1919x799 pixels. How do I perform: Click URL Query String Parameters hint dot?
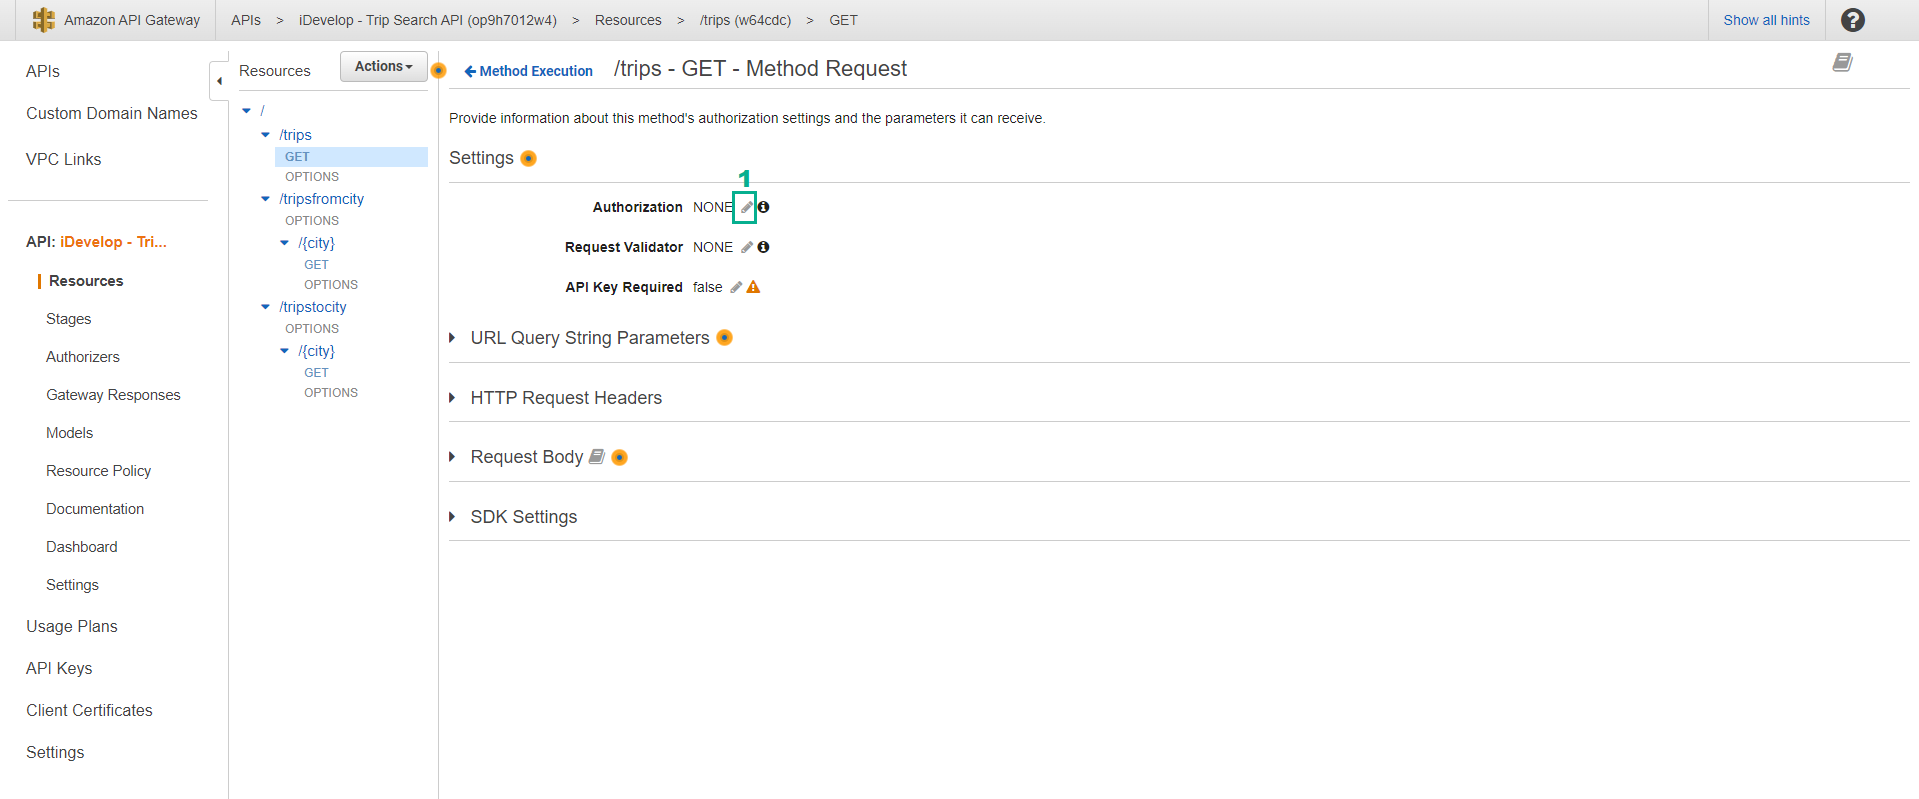click(725, 338)
